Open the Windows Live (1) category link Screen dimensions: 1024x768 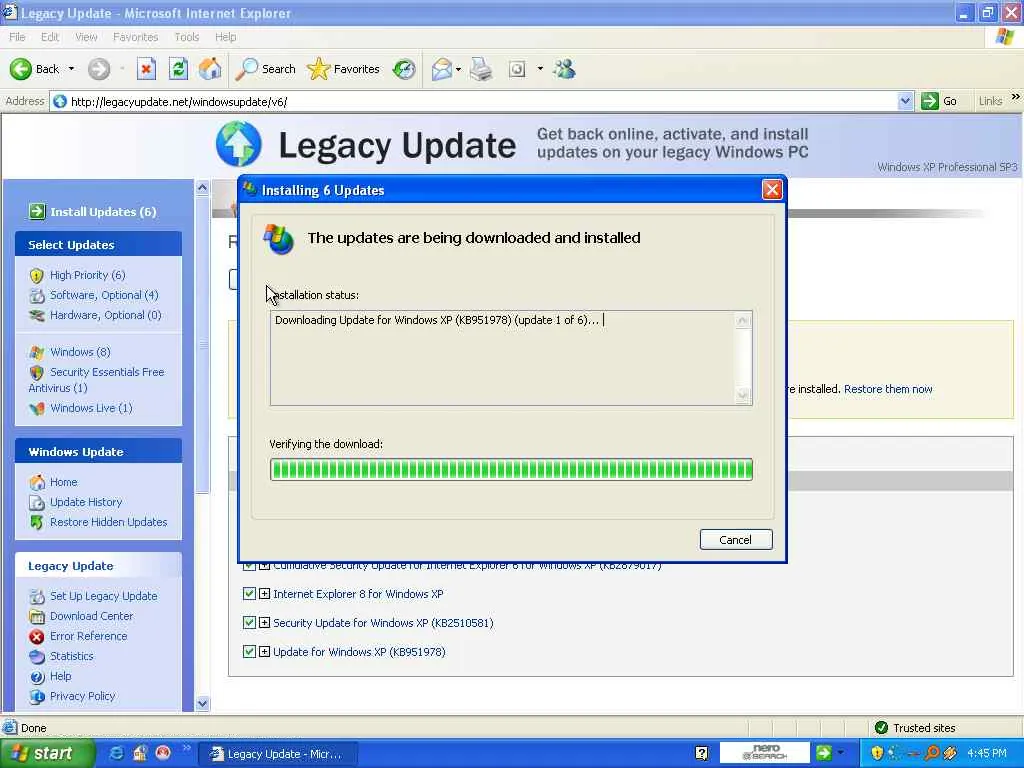[91, 408]
